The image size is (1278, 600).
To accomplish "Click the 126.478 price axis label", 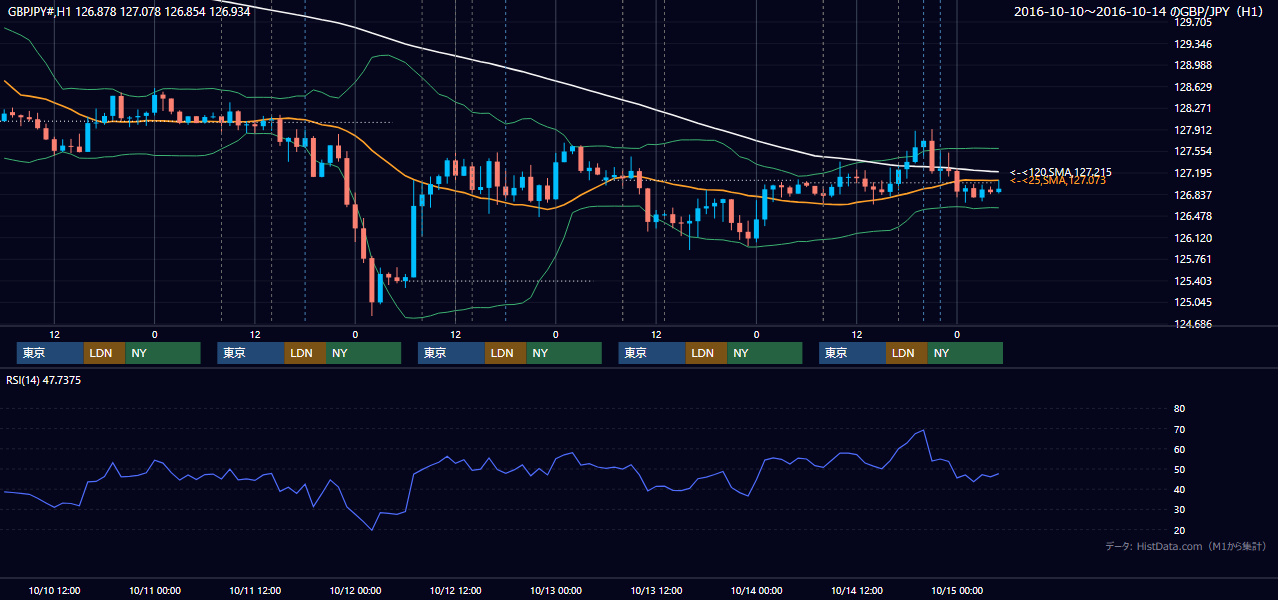I will tap(1192, 216).
